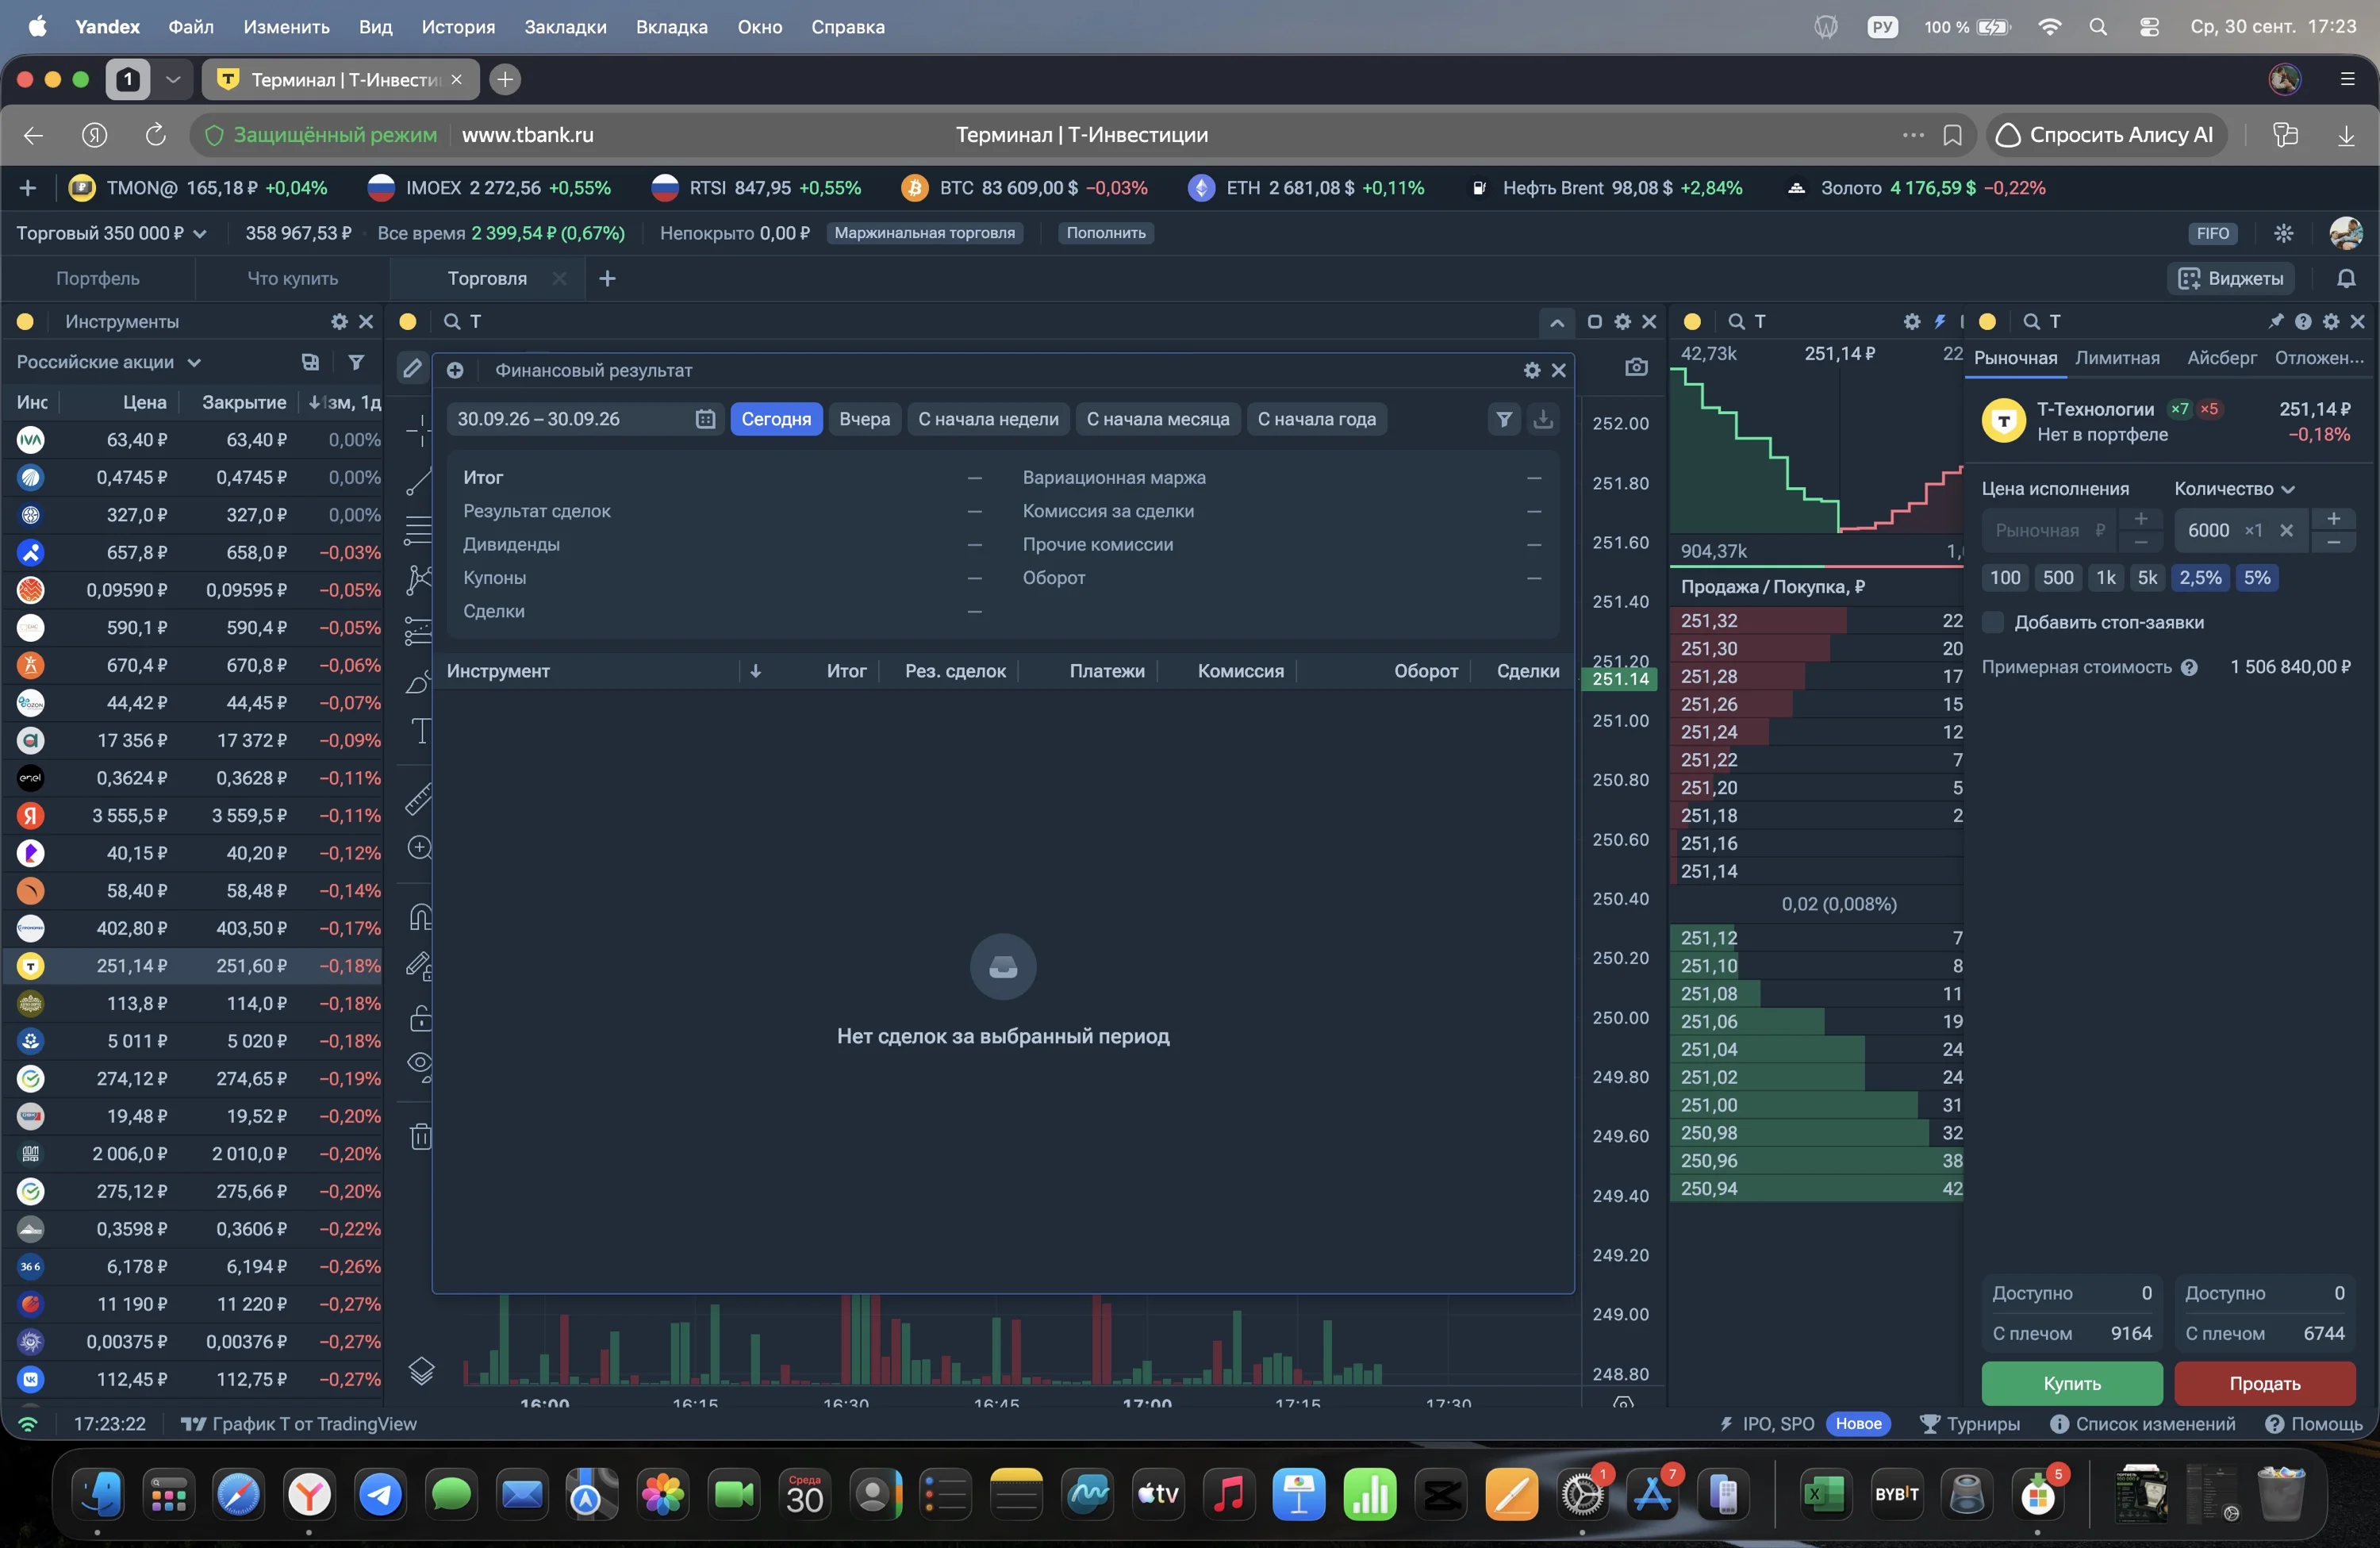Collapse the chart widget with the chevron up
The width and height of the screenshot is (2380, 1548).
(1557, 322)
